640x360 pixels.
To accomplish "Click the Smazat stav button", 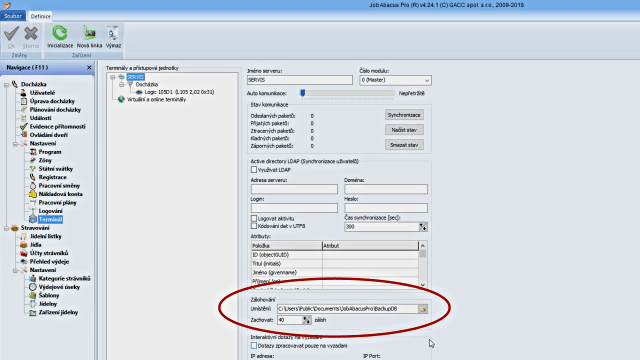I will point(404,145).
